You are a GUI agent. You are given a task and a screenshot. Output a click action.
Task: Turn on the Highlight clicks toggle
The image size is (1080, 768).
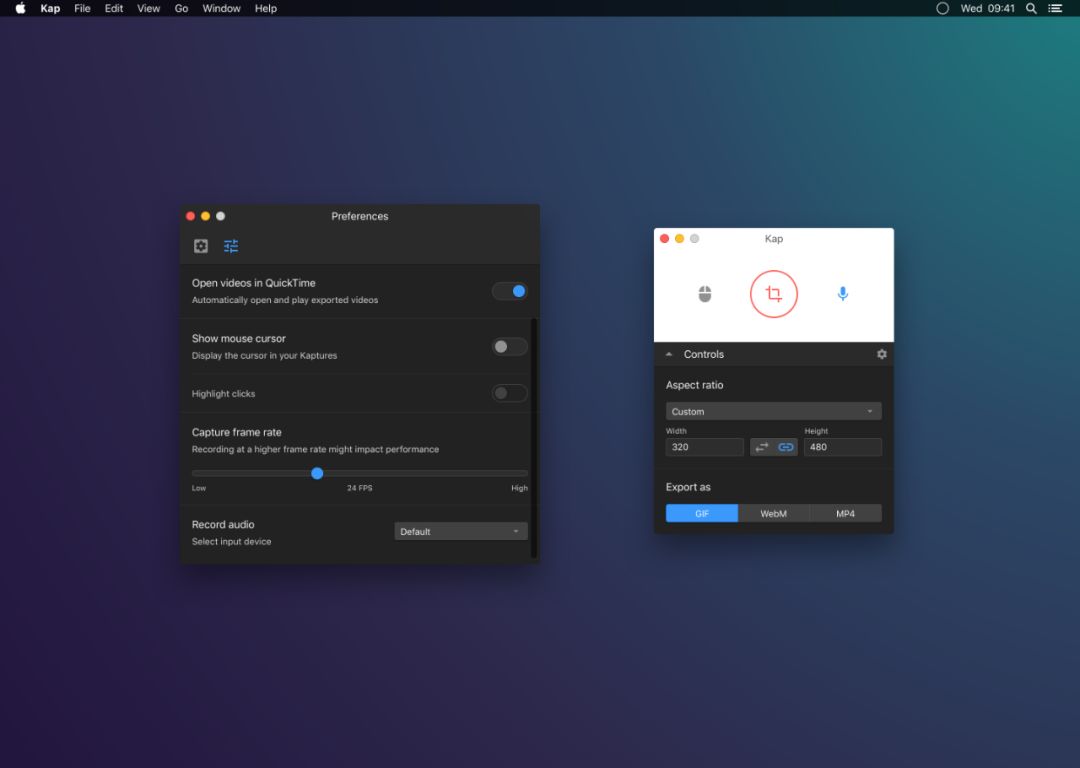point(509,393)
